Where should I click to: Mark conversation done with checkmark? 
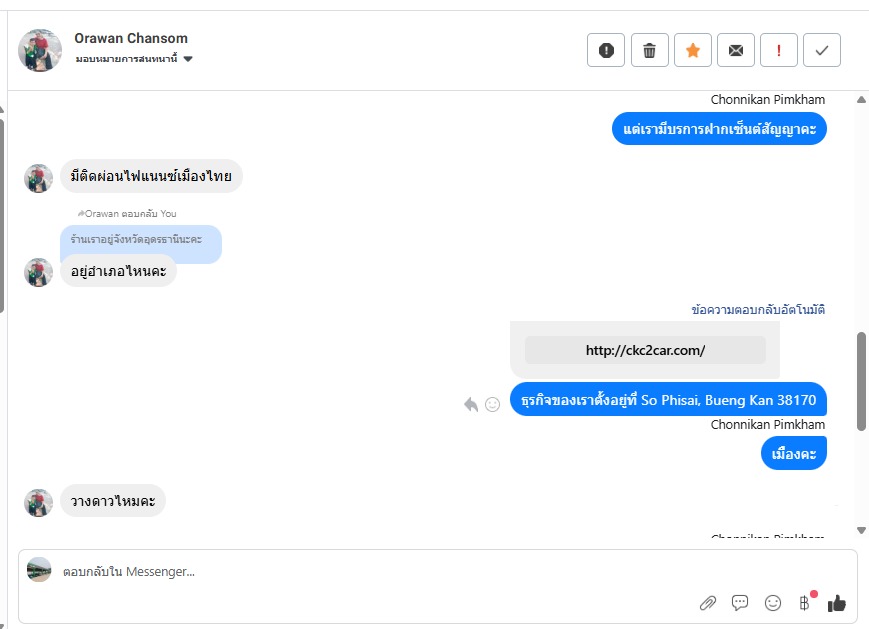pos(822,50)
